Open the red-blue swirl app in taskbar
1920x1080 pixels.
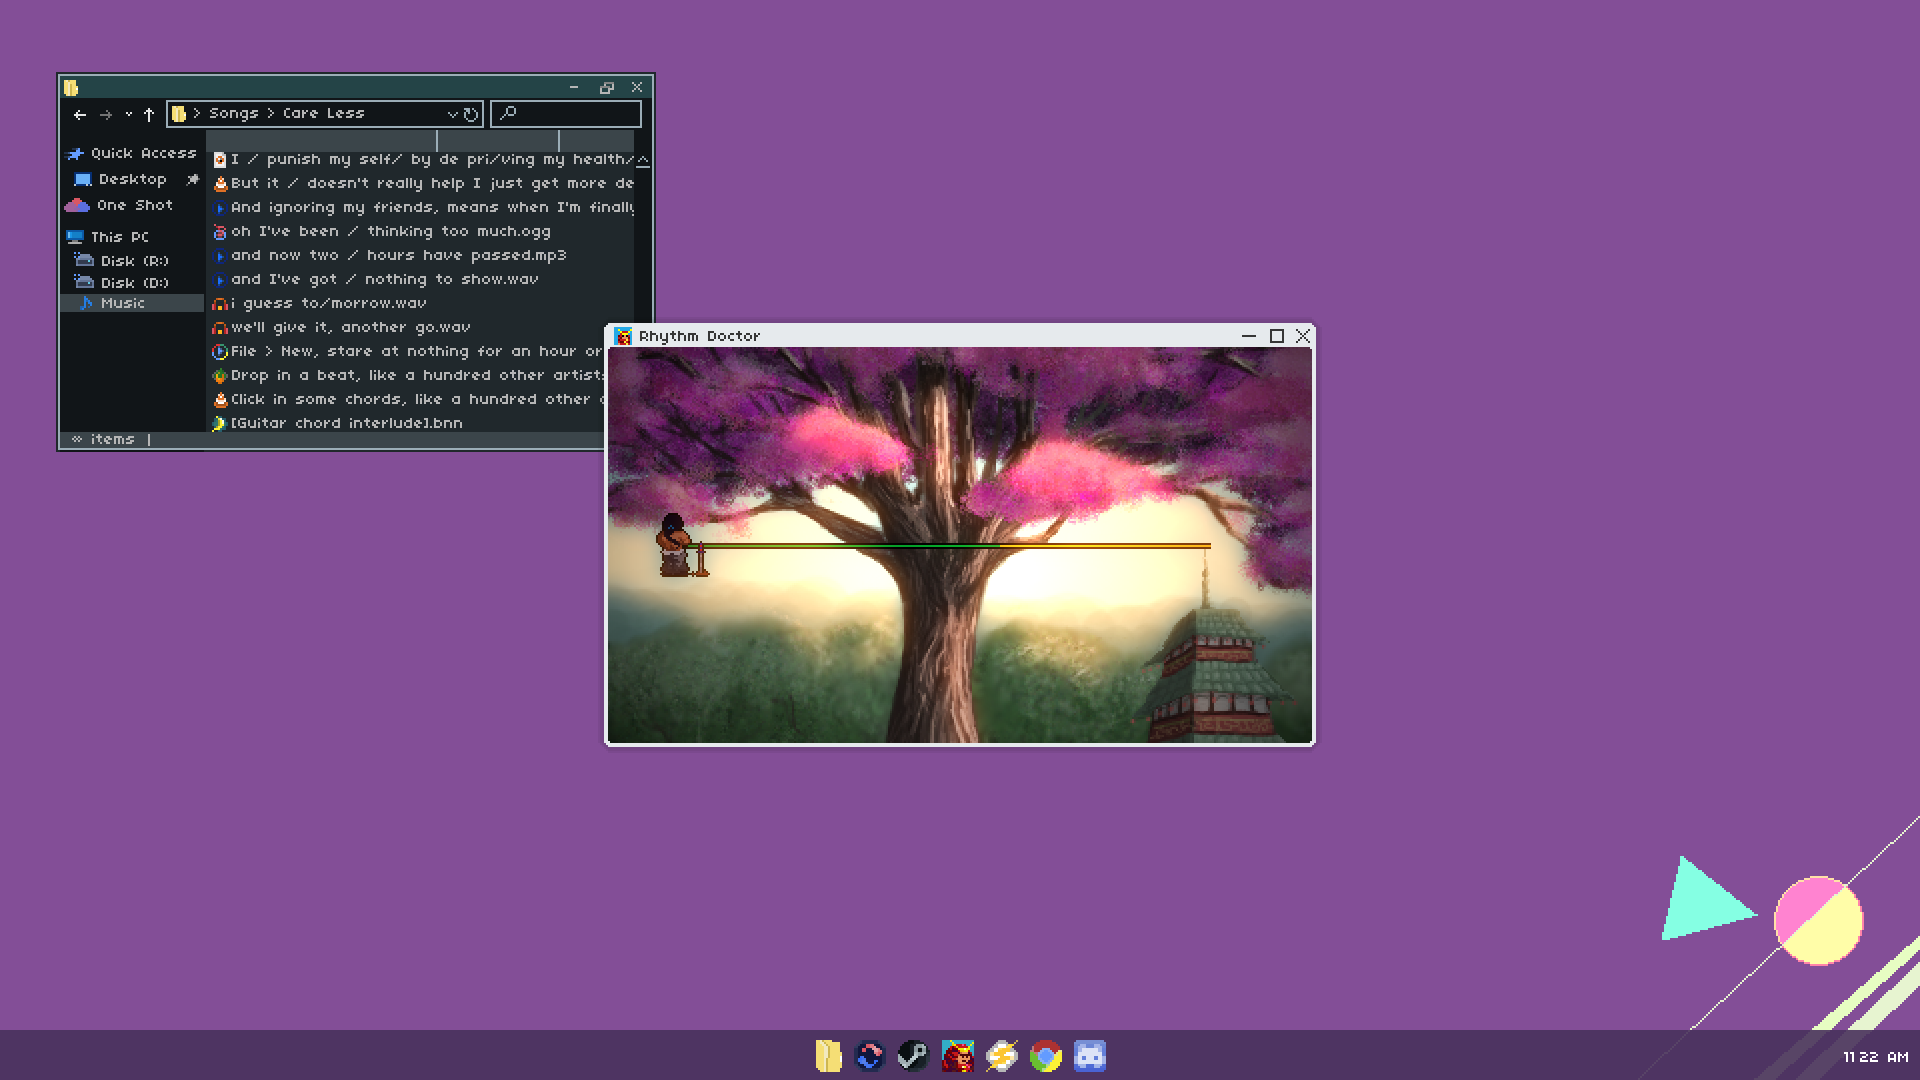tap(870, 1056)
